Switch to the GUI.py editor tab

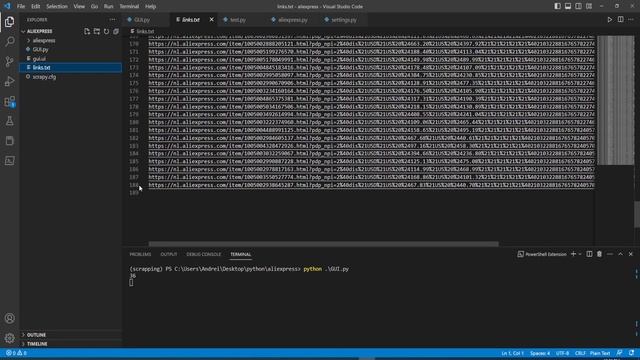142,20
